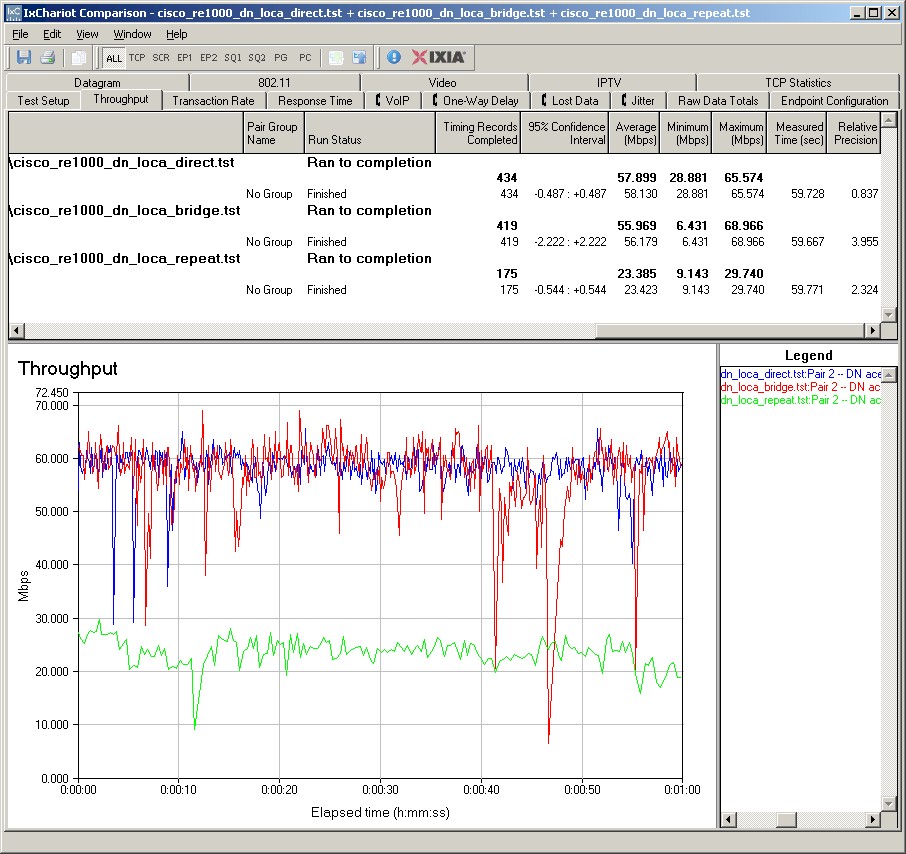Click results table scroll up arrow
The width and height of the screenshot is (906, 854).
889,120
